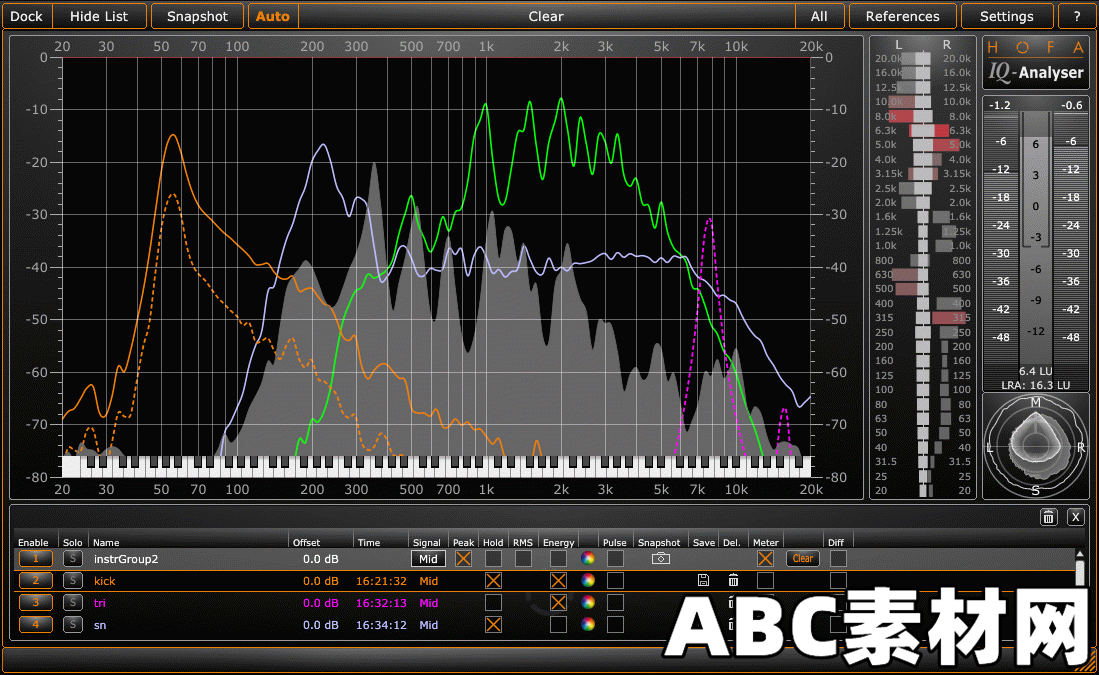The image size is (1099, 675).
Task: Open help via the question mark icon
Action: (1077, 15)
